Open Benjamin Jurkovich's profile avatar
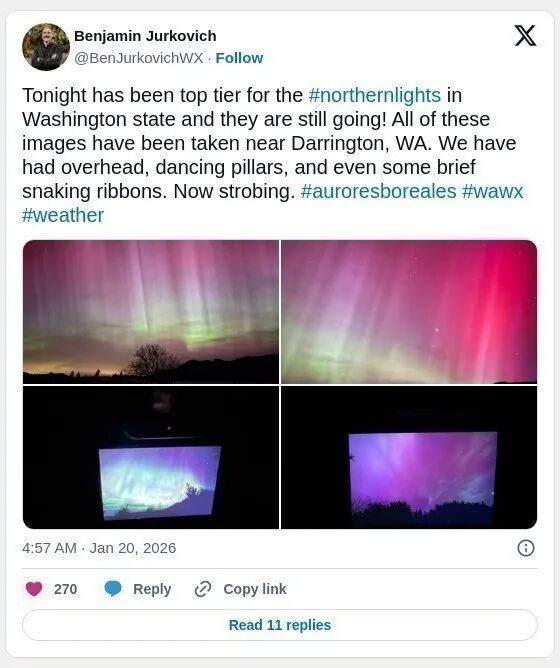 click(x=46, y=47)
